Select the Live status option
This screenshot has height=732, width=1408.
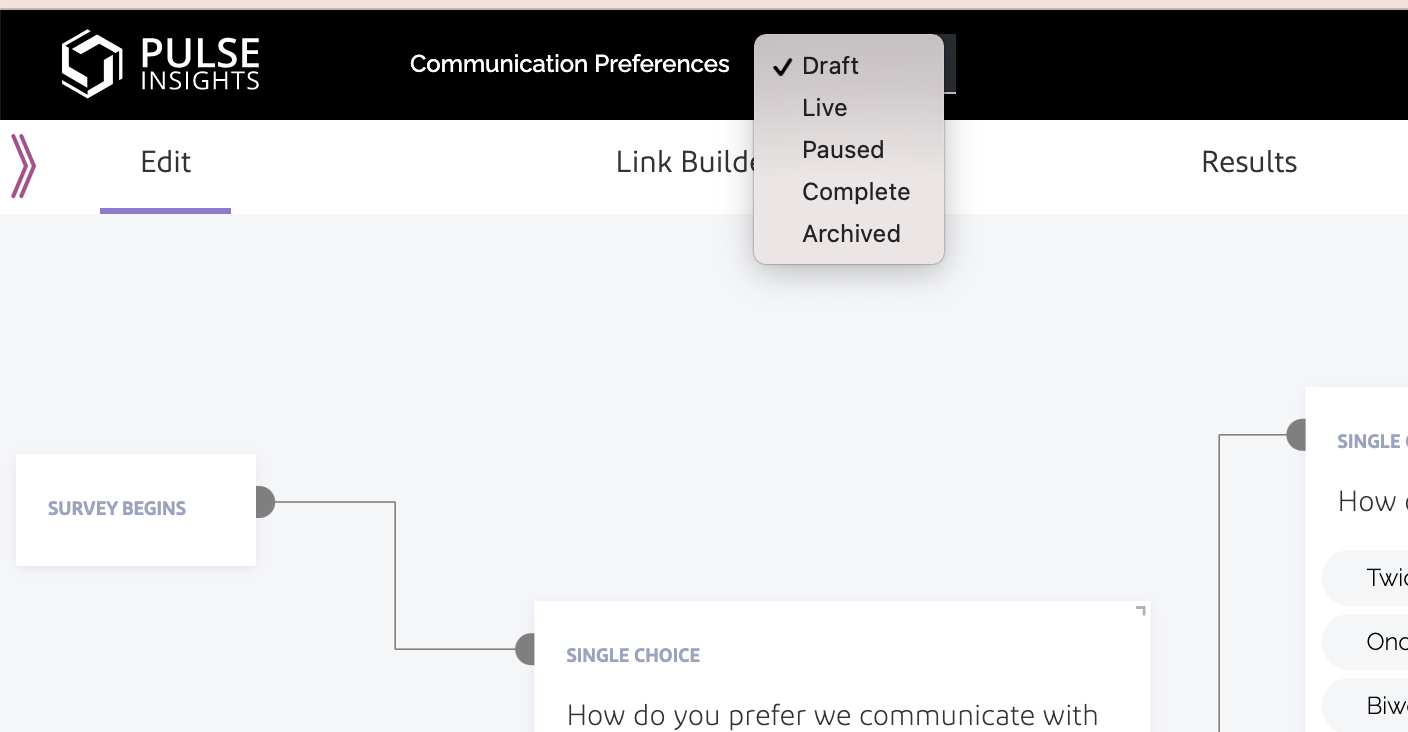(x=824, y=108)
